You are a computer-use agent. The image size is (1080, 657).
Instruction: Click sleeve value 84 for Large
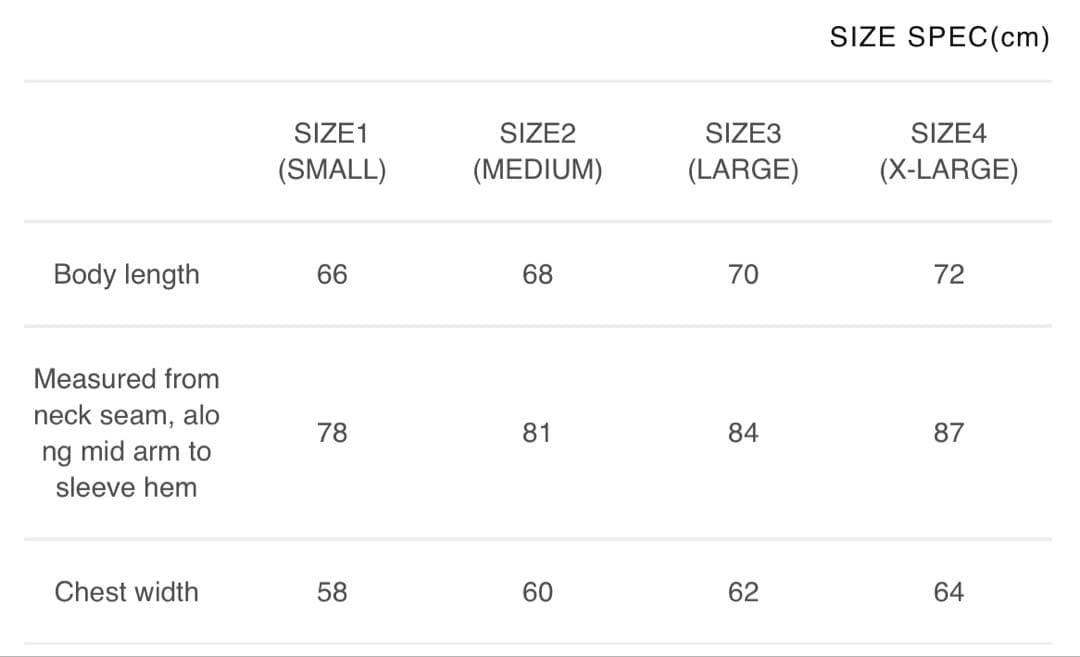coord(743,433)
